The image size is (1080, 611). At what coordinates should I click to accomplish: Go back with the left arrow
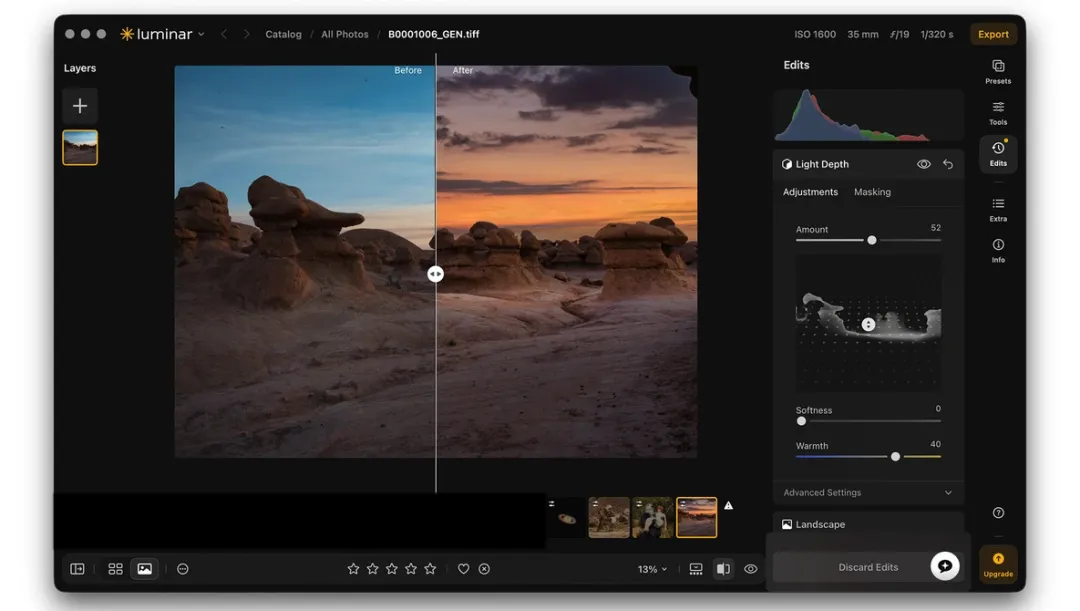pyautogui.click(x=224, y=34)
